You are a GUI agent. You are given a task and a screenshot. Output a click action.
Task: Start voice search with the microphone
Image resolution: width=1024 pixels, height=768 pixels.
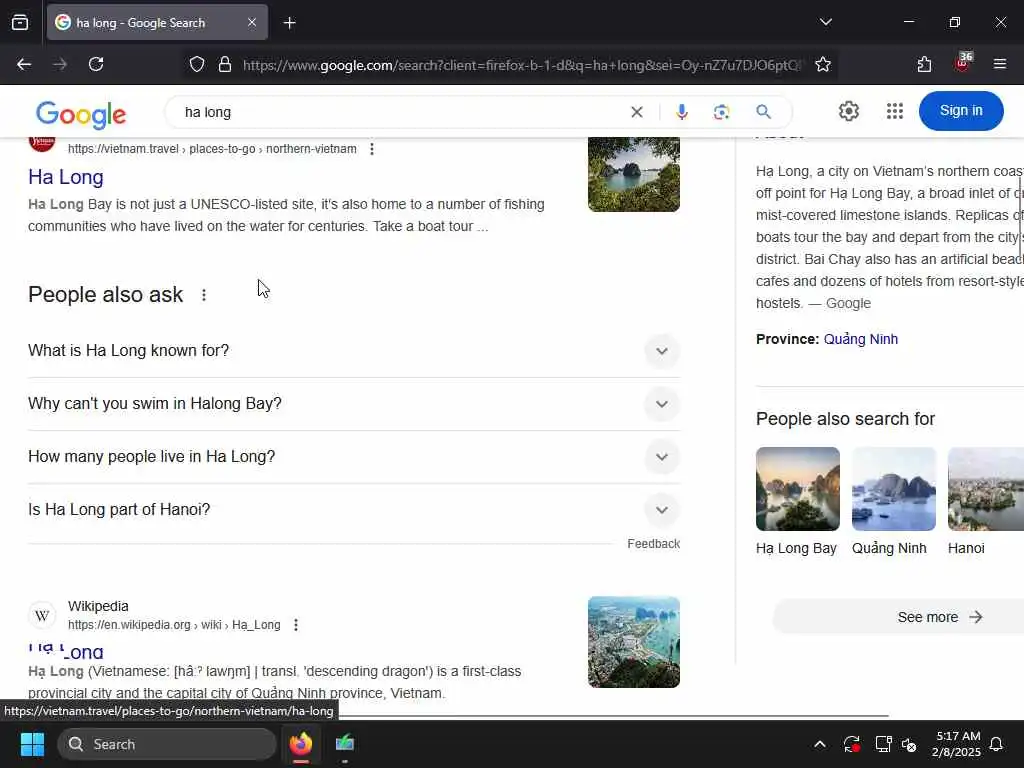pyautogui.click(x=682, y=112)
